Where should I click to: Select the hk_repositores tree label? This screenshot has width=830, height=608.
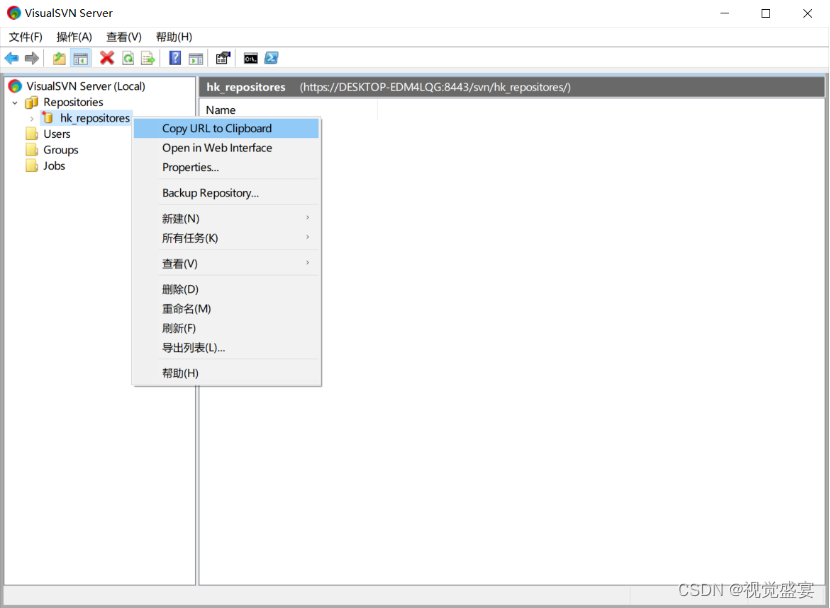click(x=95, y=118)
